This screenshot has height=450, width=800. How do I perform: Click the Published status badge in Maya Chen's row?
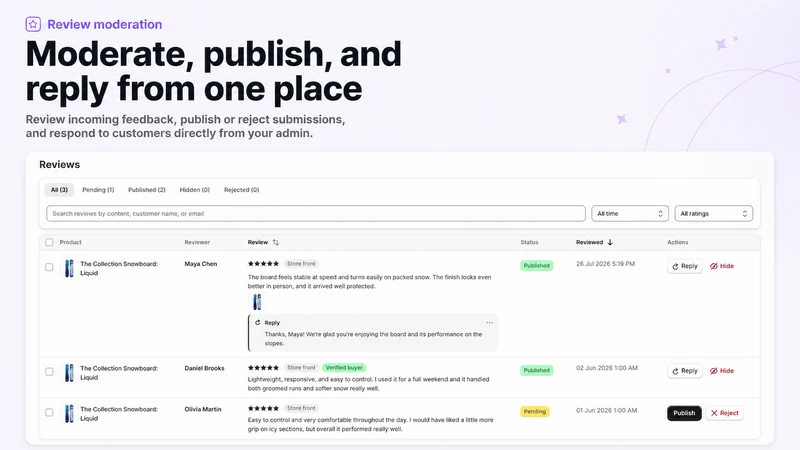pyautogui.click(x=537, y=265)
